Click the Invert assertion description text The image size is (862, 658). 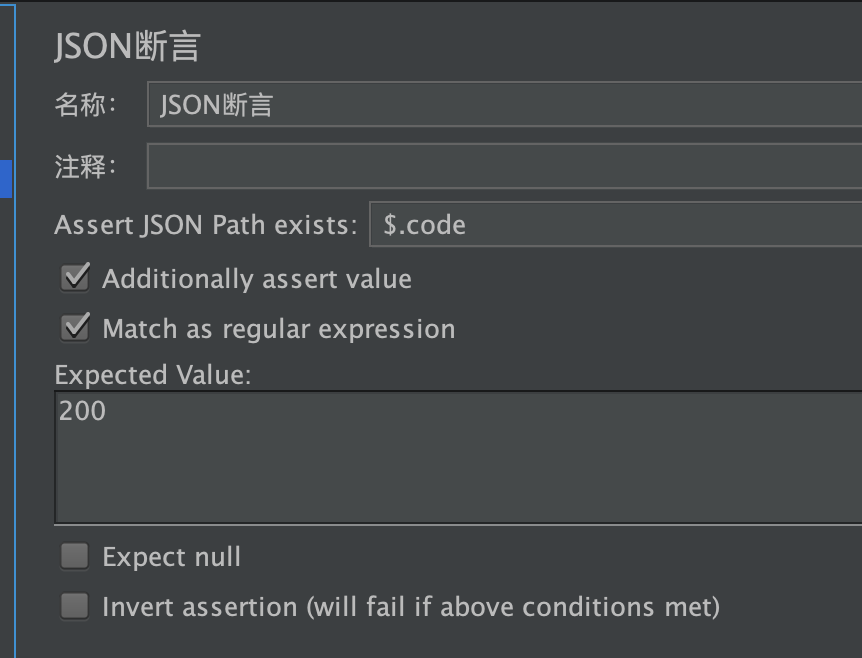click(411, 607)
